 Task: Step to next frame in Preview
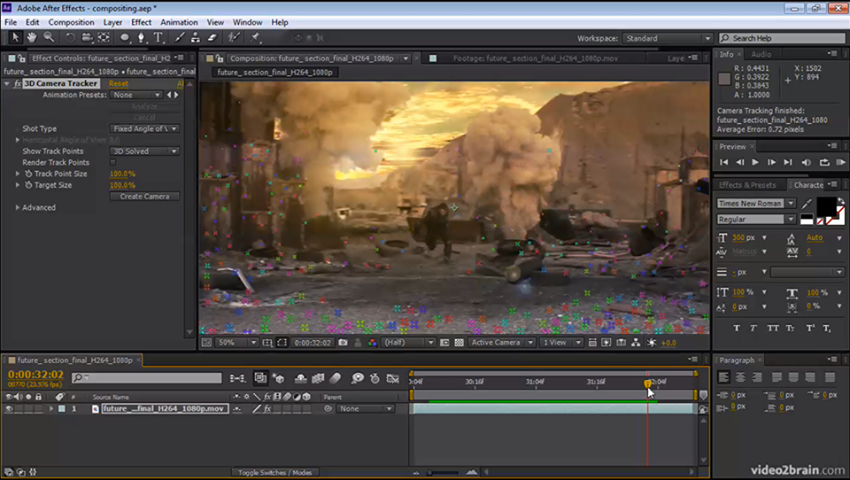pyautogui.click(x=771, y=162)
